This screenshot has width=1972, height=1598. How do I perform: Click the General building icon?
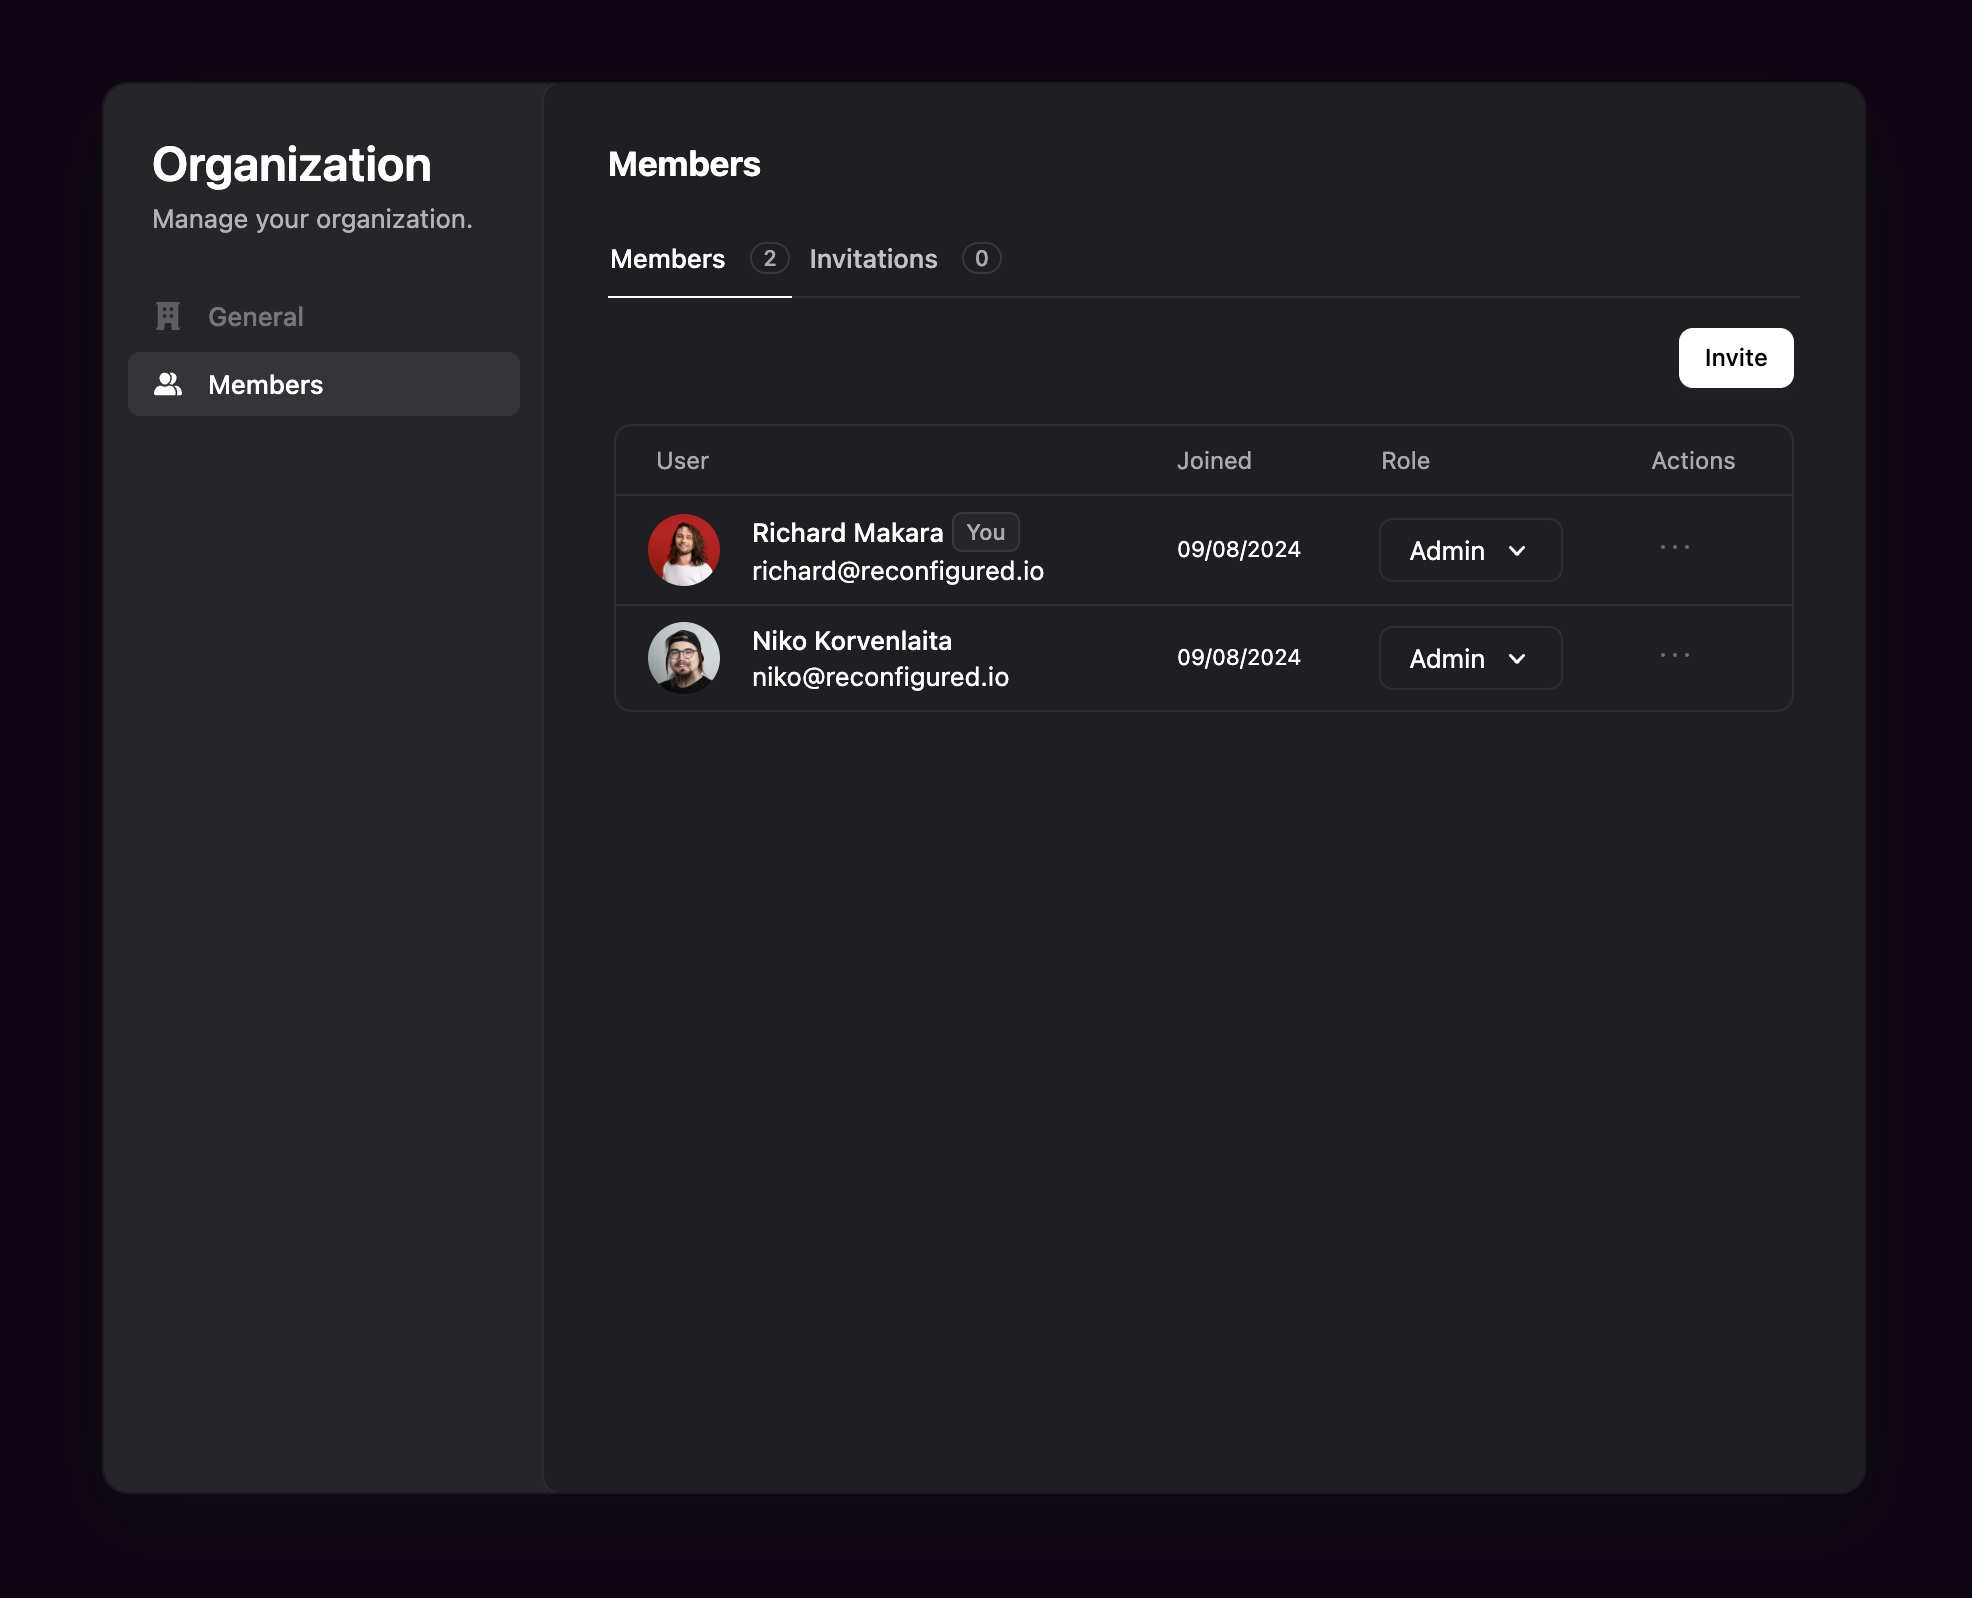(x=168, y=316)
